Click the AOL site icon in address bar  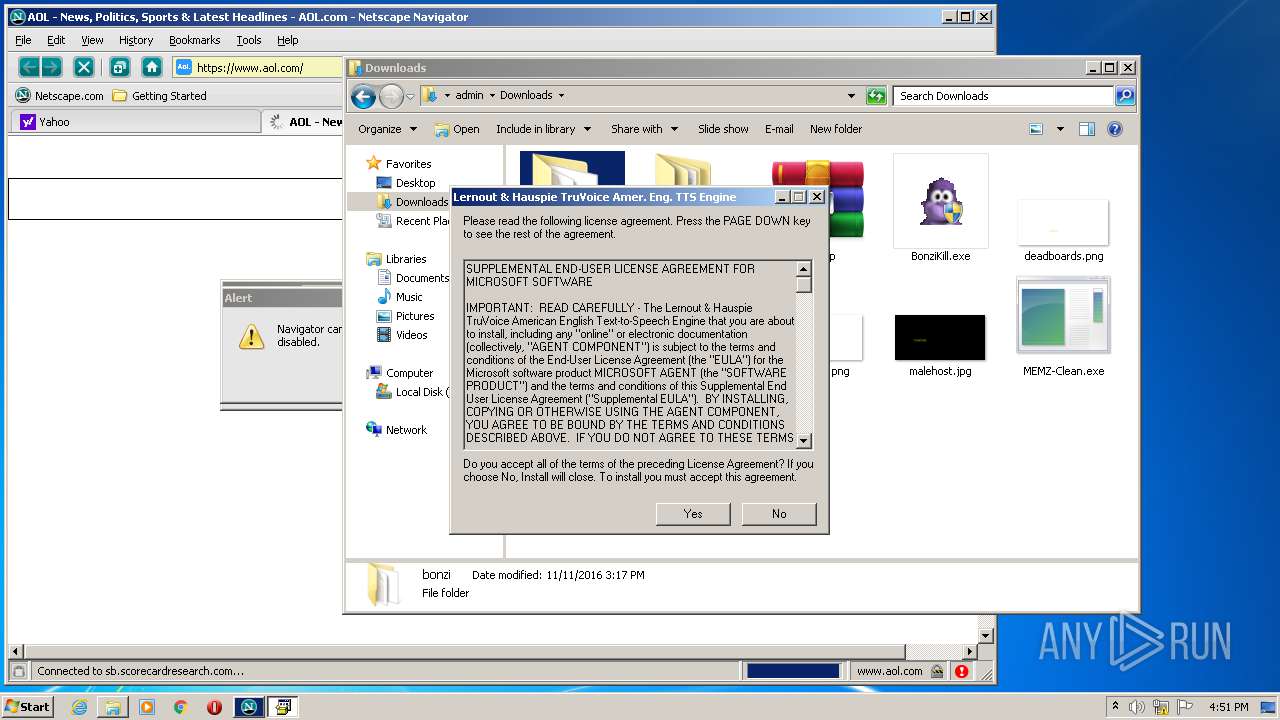point(184,67)
